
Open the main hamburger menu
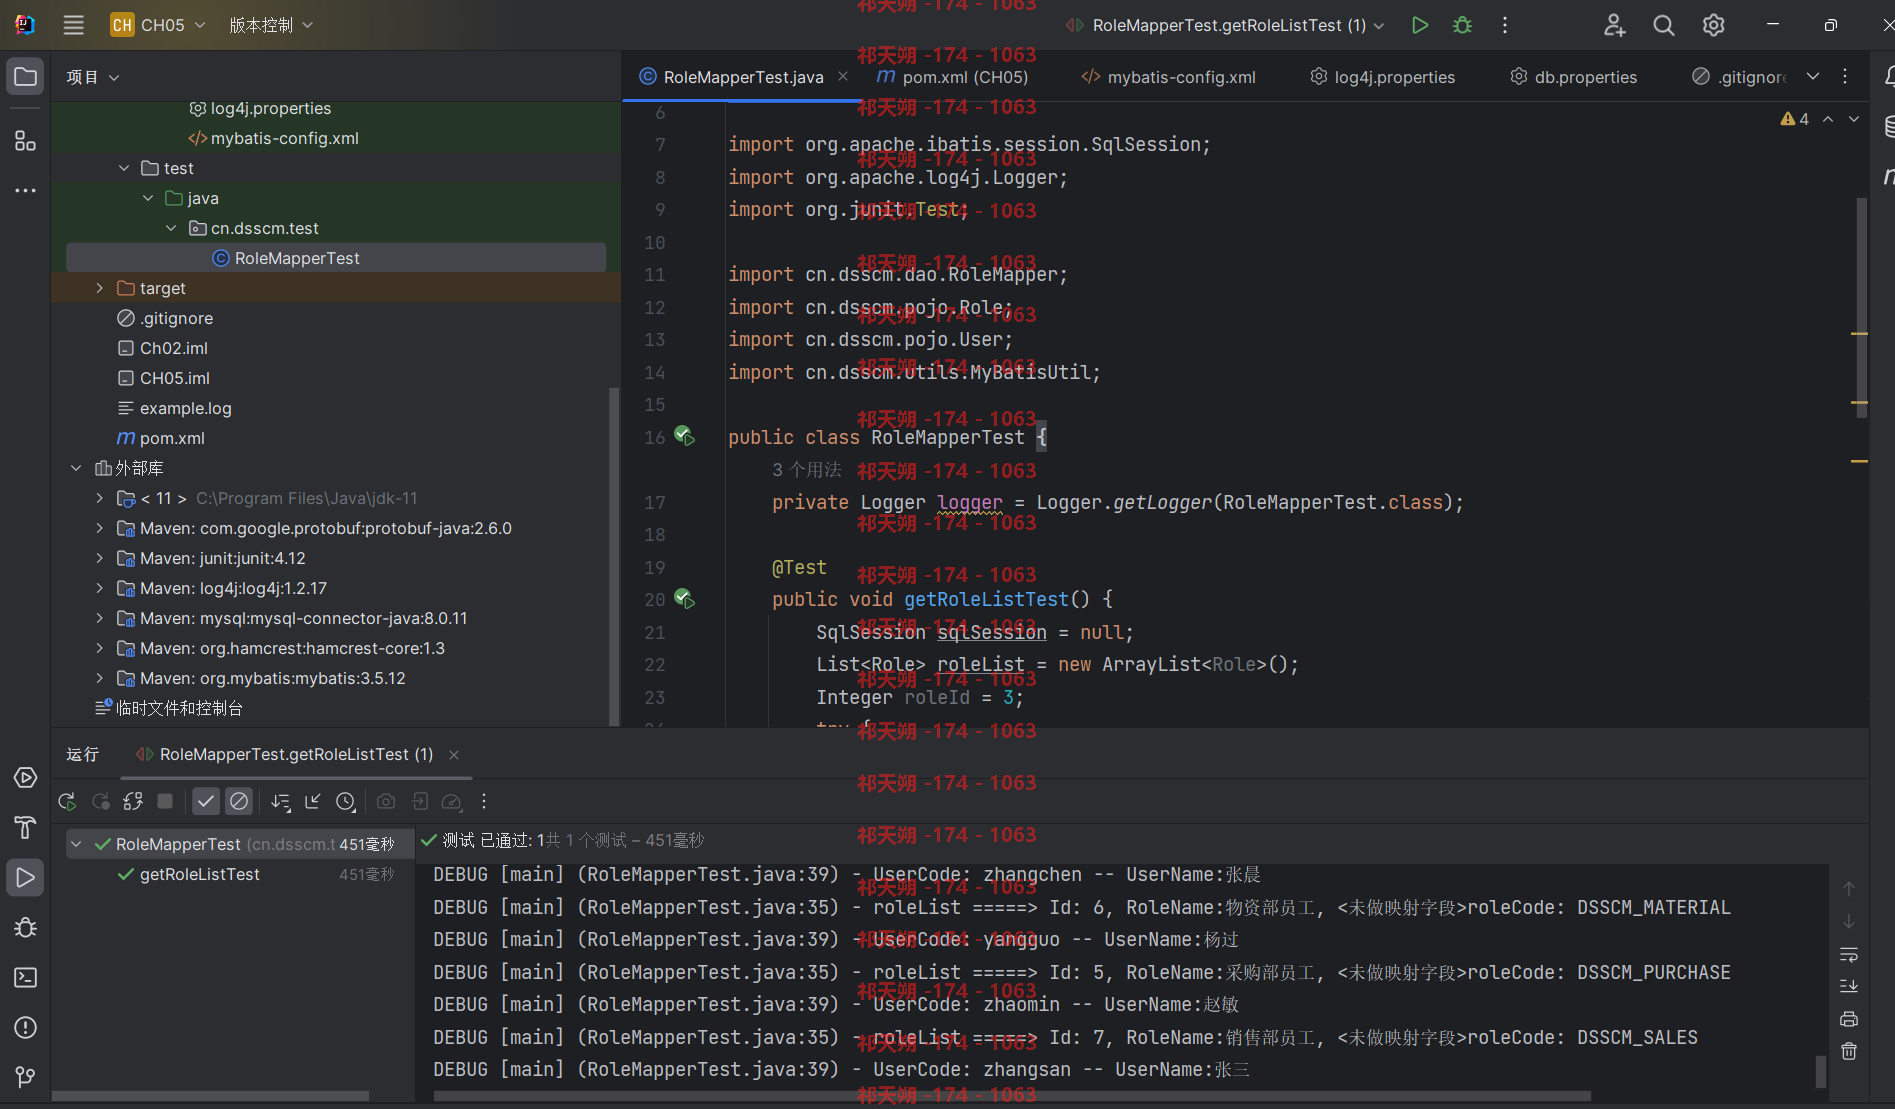coord(73,25)
